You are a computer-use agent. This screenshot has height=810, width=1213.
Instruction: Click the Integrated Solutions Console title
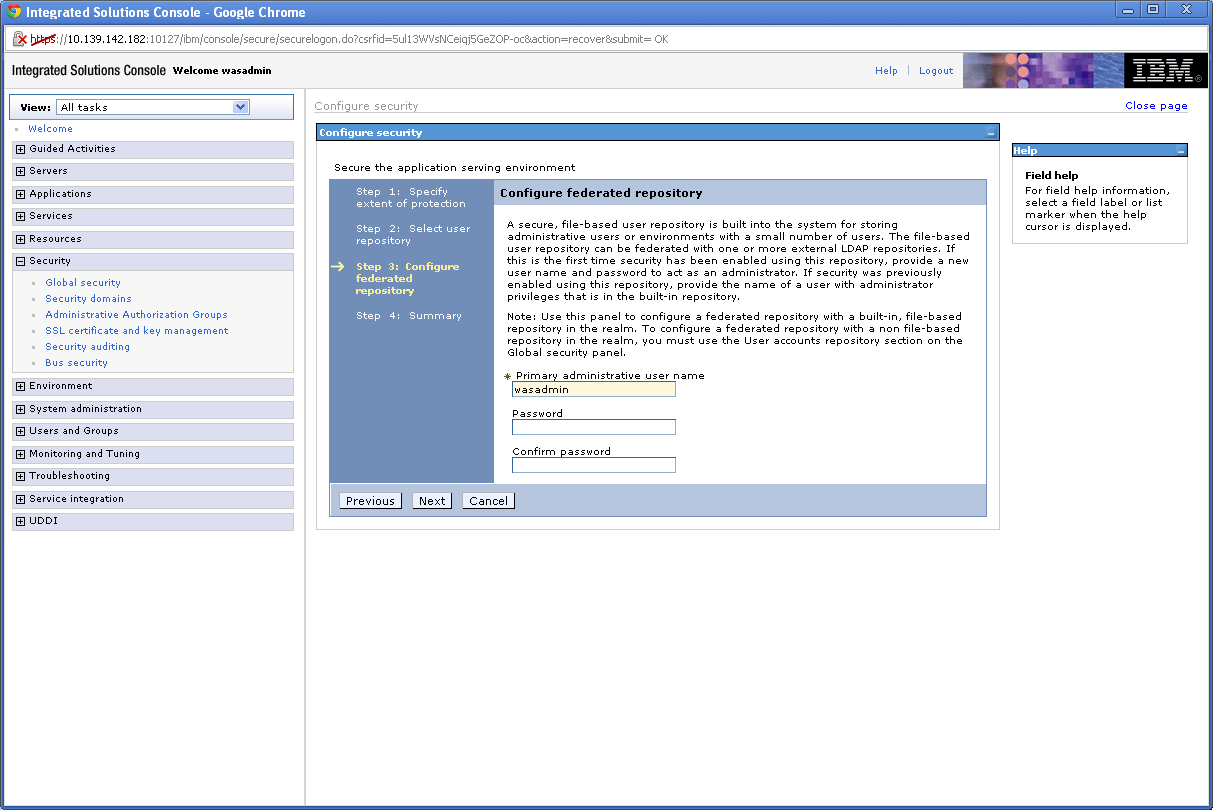point(88,71)
